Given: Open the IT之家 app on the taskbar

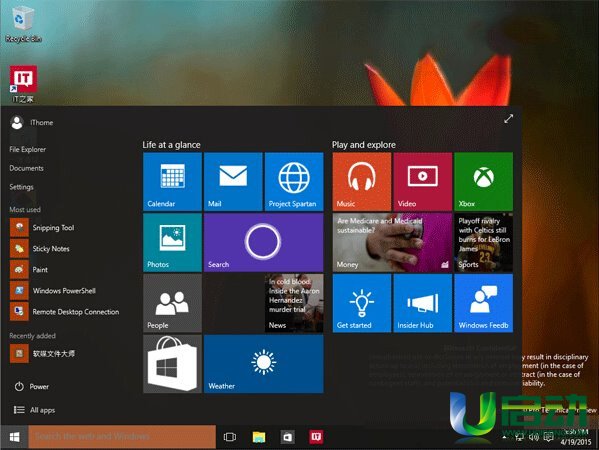Looking at the screenshot, I should click(316, 437).
